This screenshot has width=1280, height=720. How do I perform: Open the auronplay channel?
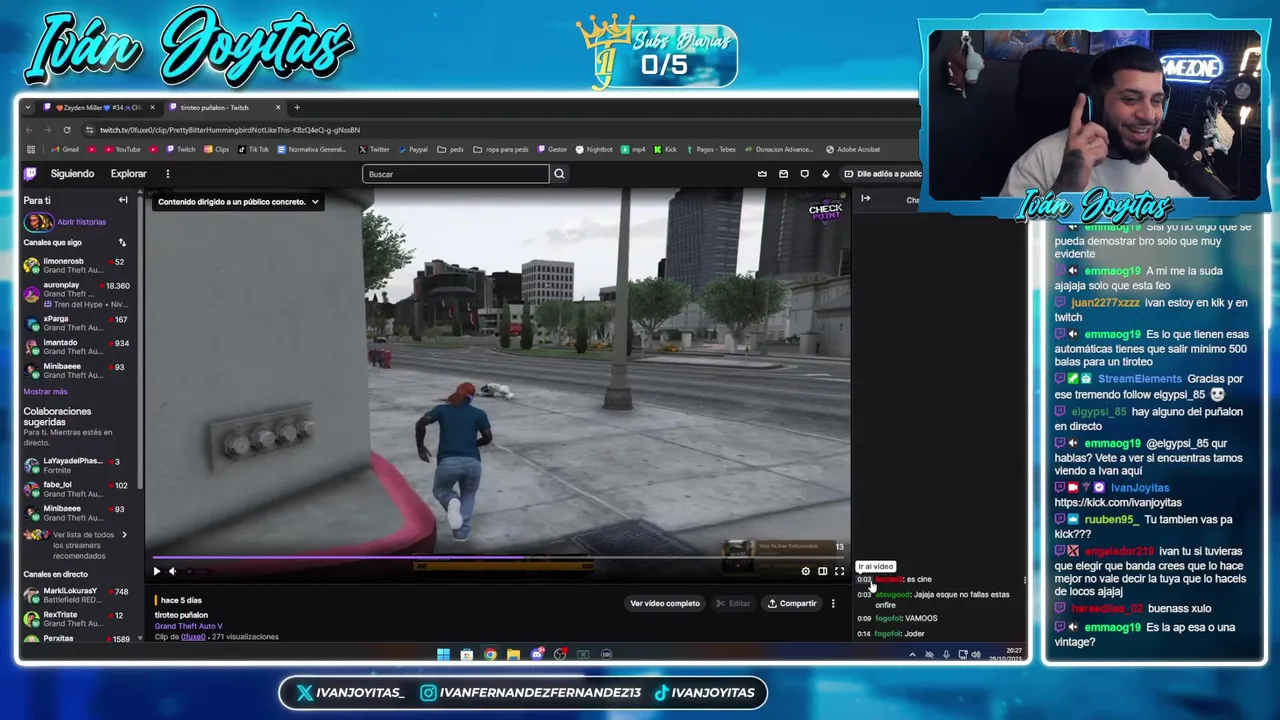(x=78, y=294)
